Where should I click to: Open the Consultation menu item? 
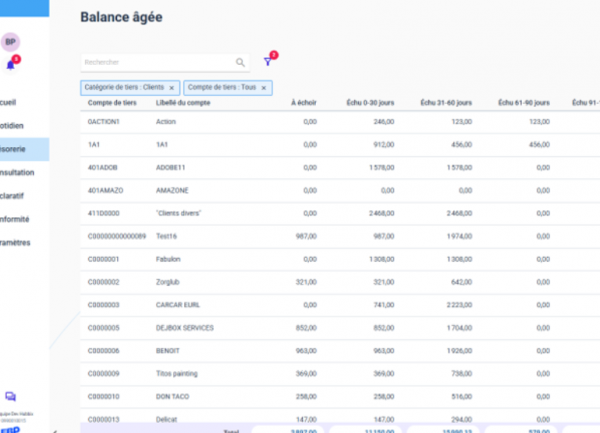(x=17, y=173)
